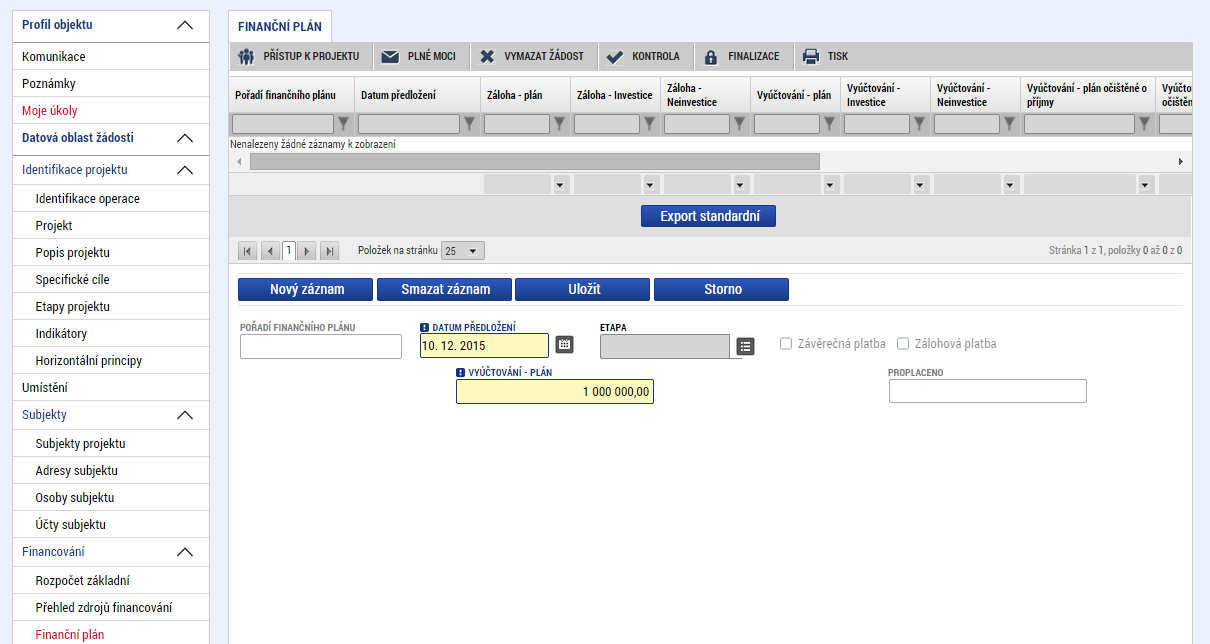Viewport: 1210px width, 644px height.
Task: Click Smazat záznam button
Action: click(445, 289)
